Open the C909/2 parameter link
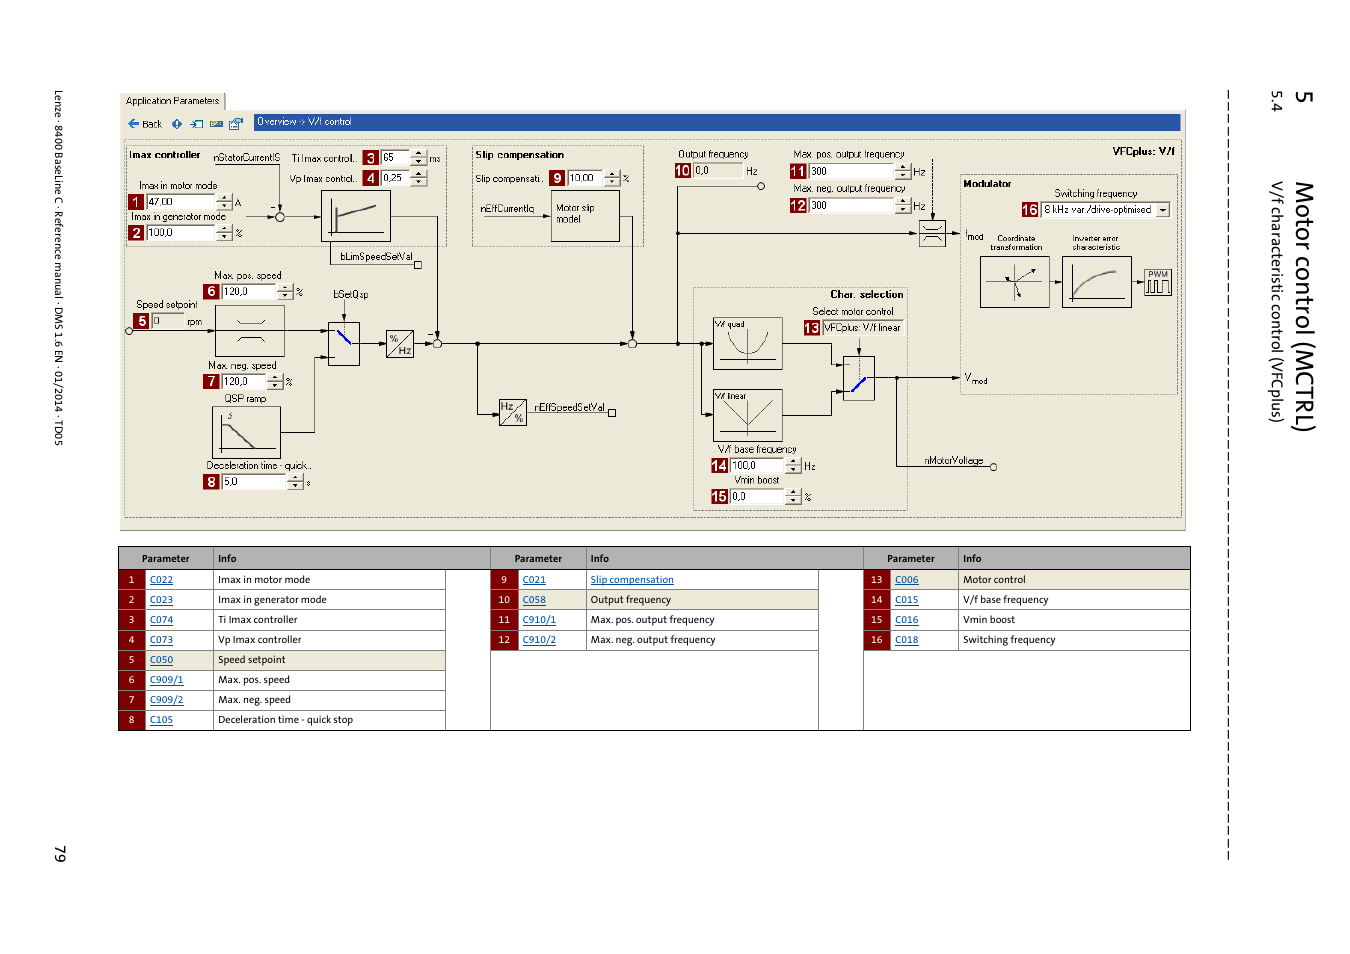This screenshot has width=1350, height=954. tap(166, 700)
